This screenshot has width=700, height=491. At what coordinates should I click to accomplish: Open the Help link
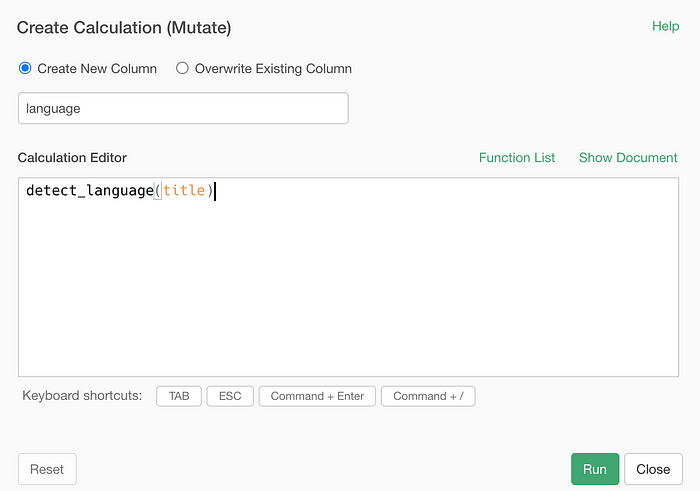(665, 26)
